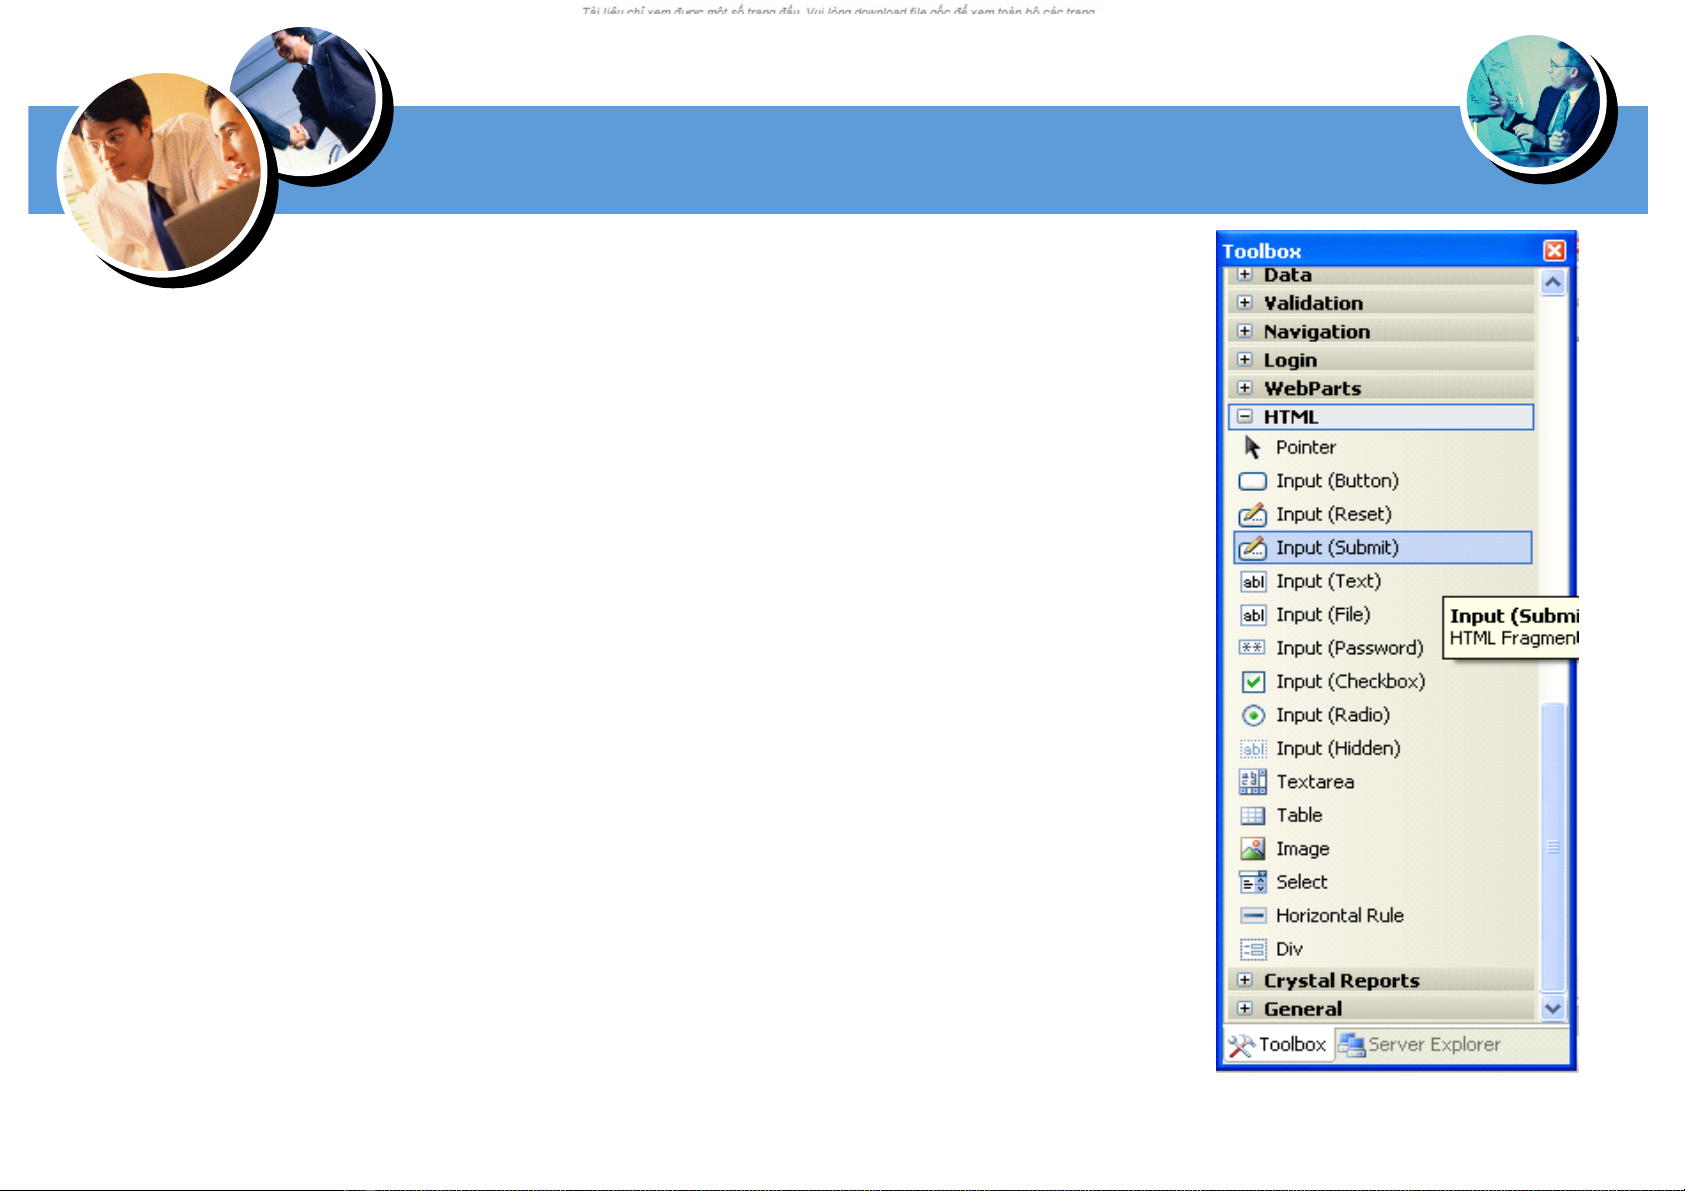This screenshot has height=1191, width=1685.
Task: Click the Horizontal Rule icon
Action: (1252, 916)
